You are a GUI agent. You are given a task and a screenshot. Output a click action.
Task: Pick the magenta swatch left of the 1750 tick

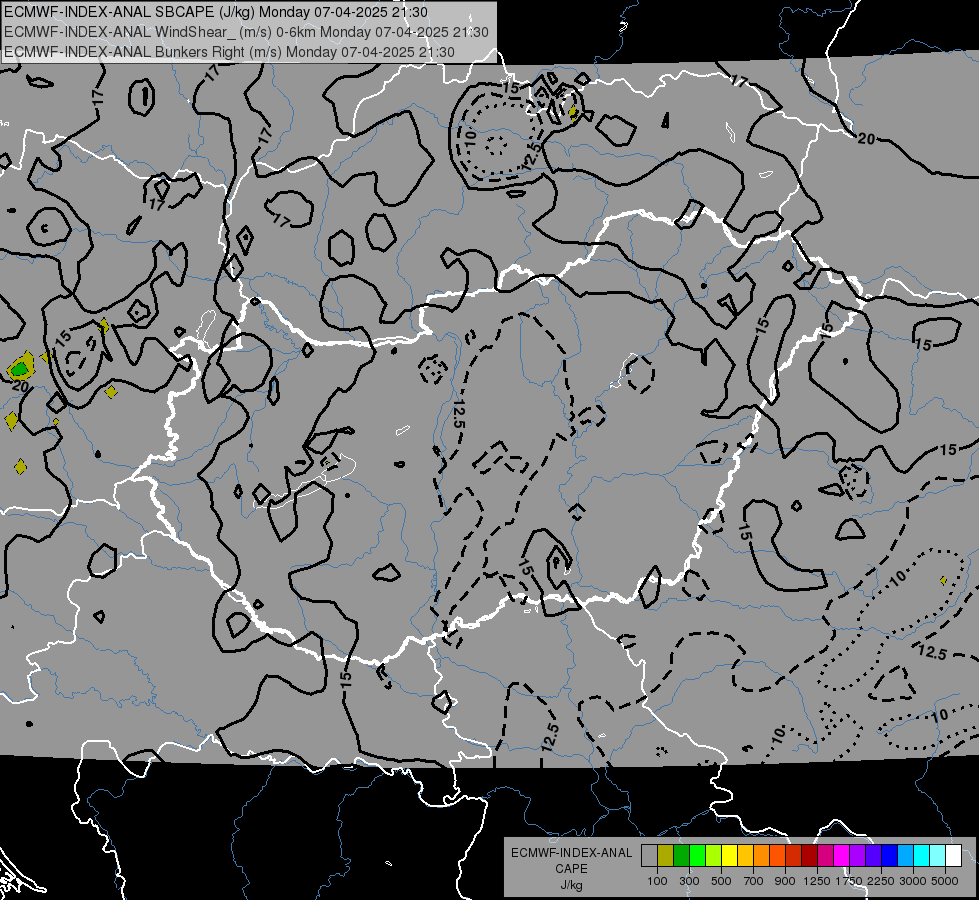pyautogui.click(x=842, y=856)
